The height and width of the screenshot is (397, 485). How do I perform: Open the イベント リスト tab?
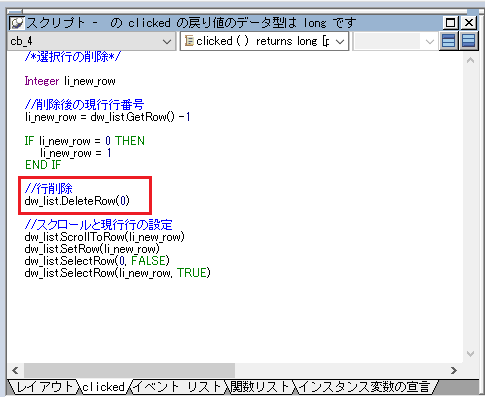click(177, 387)
